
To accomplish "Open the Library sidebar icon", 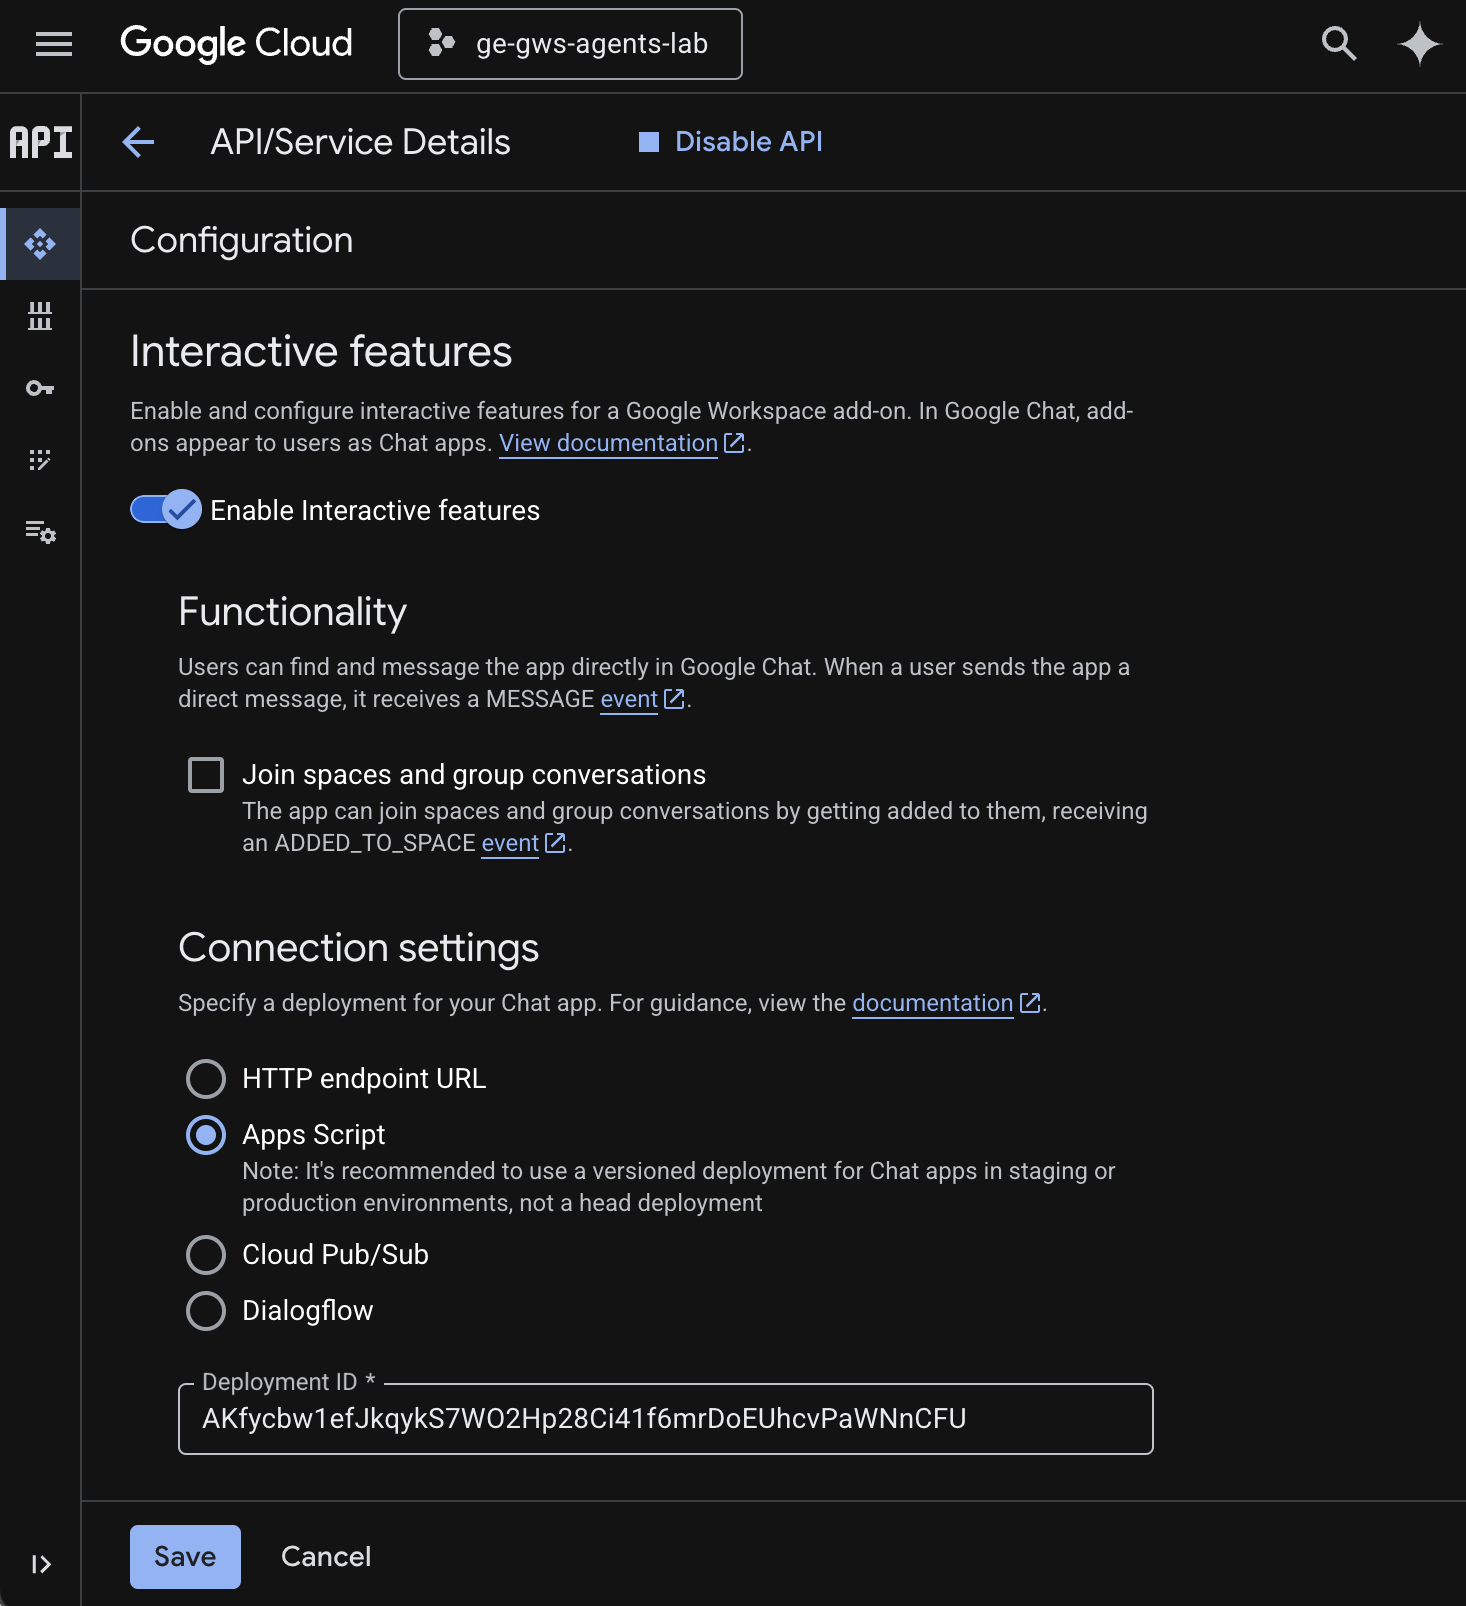I will (40, 316).
